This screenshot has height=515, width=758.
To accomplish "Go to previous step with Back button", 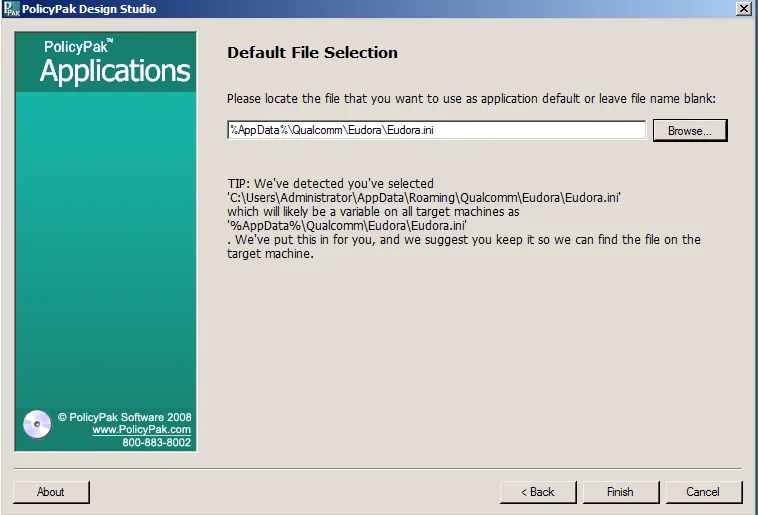I will [538, 492].
